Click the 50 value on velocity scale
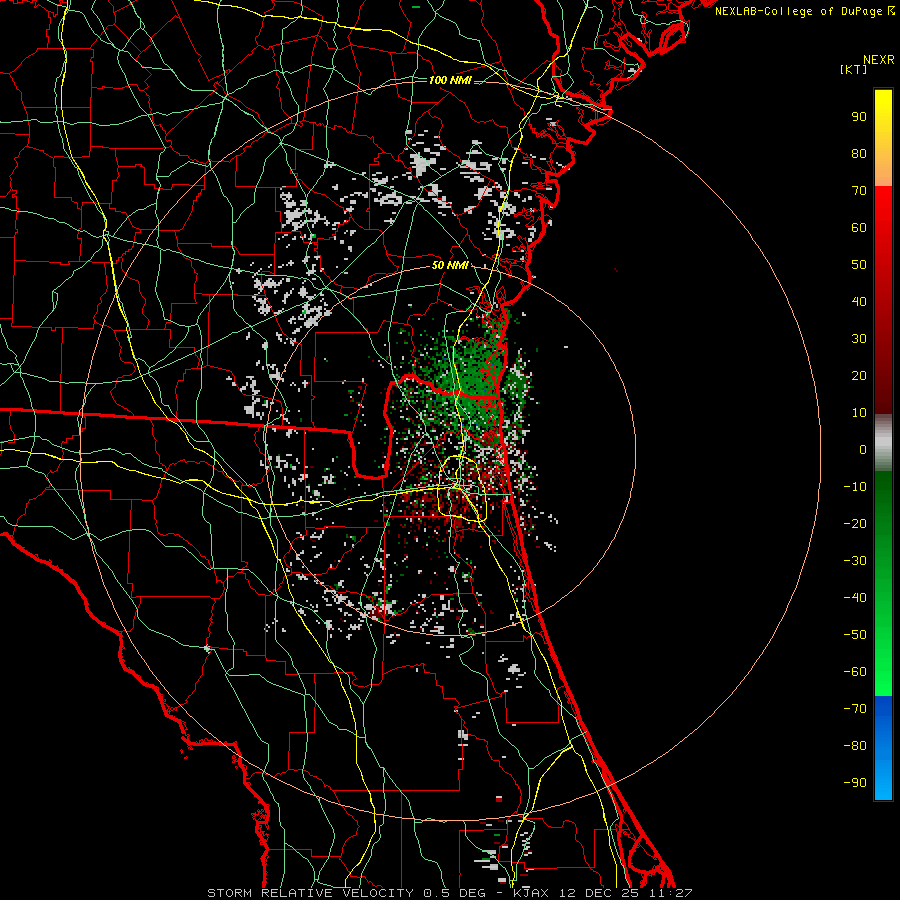The image size is (900, 900). (859, 265)
